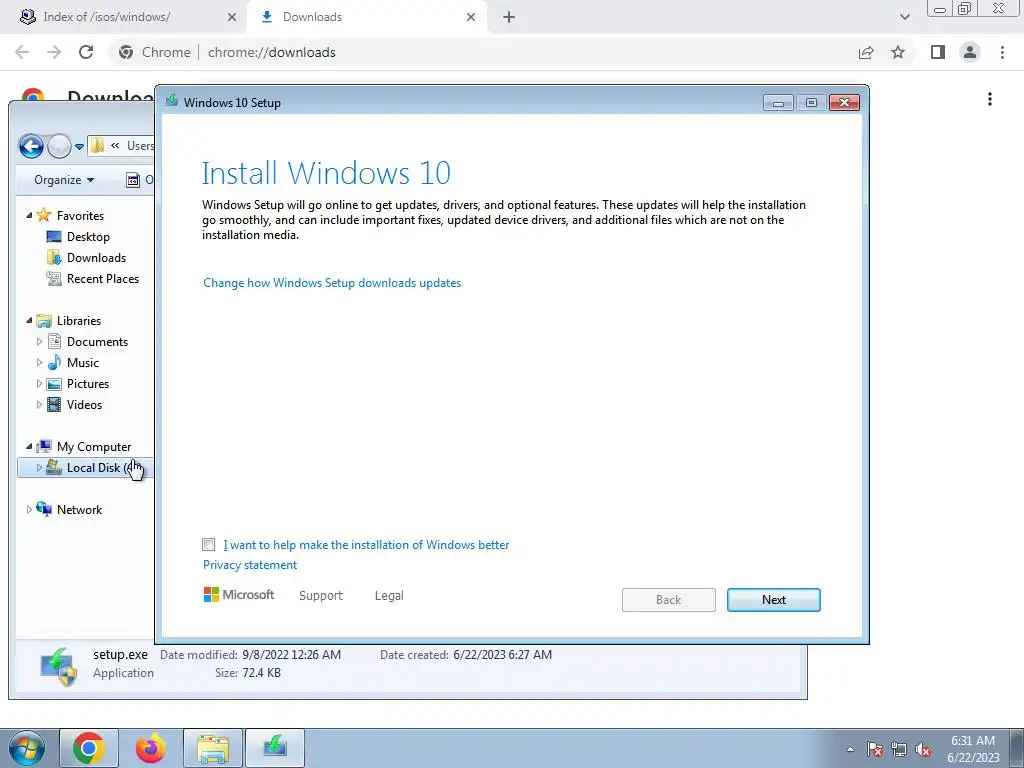
Task: Go back in Chrome
Action: pos(22,52)
